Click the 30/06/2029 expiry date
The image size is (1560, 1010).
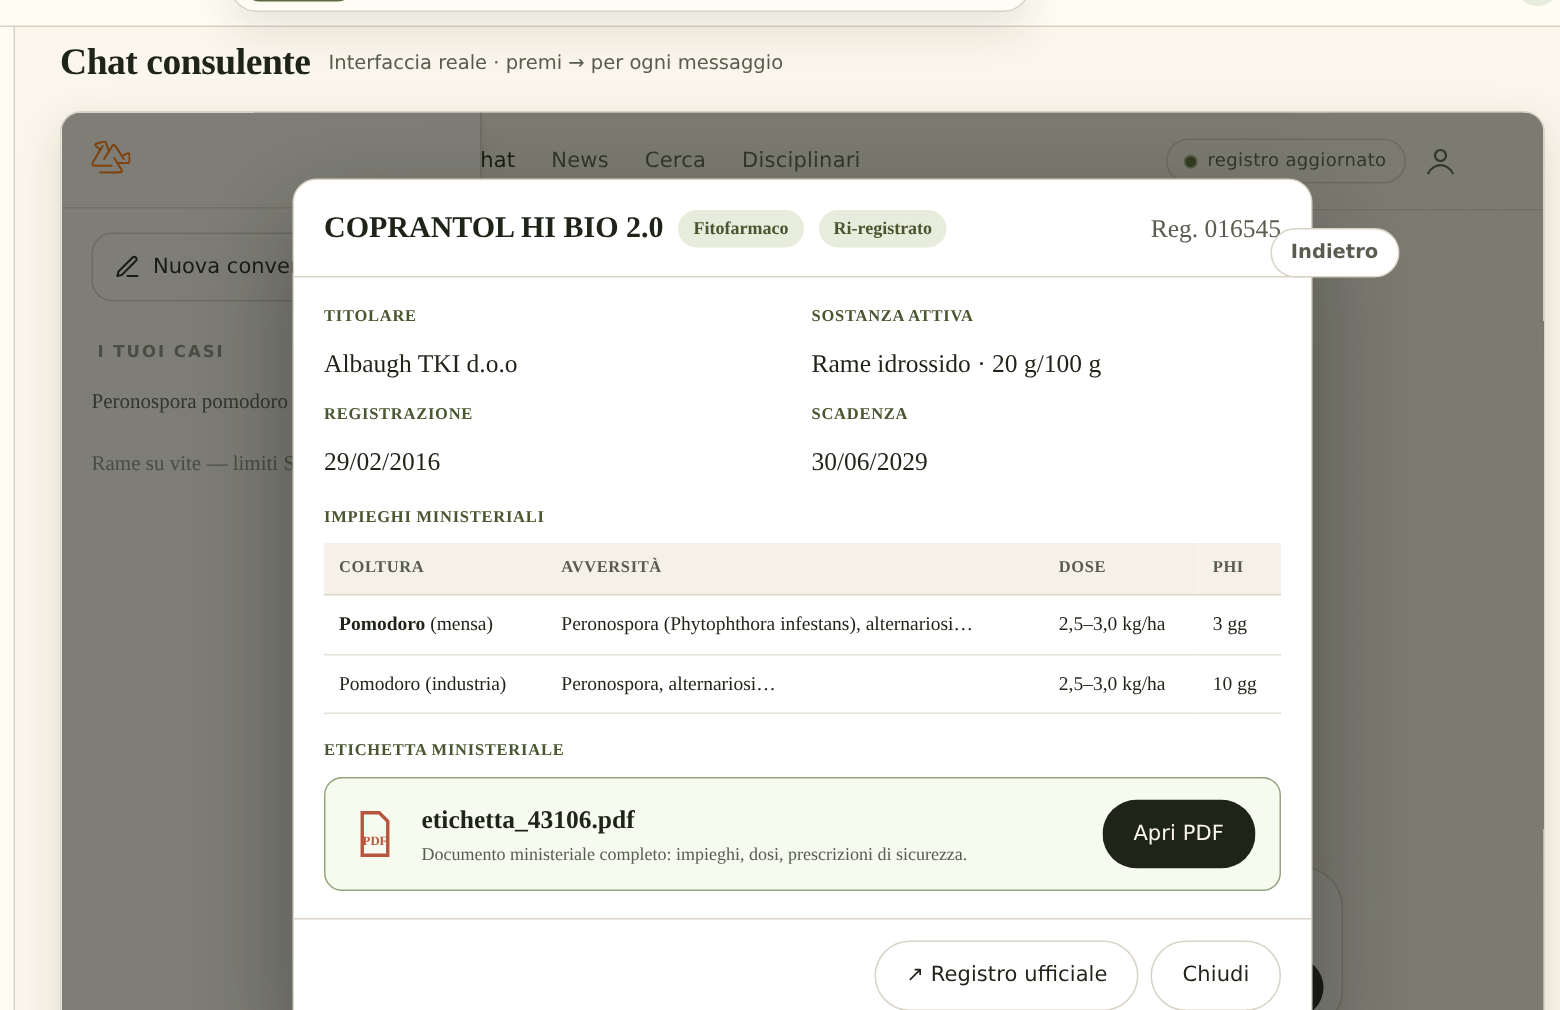pos(869,462)
